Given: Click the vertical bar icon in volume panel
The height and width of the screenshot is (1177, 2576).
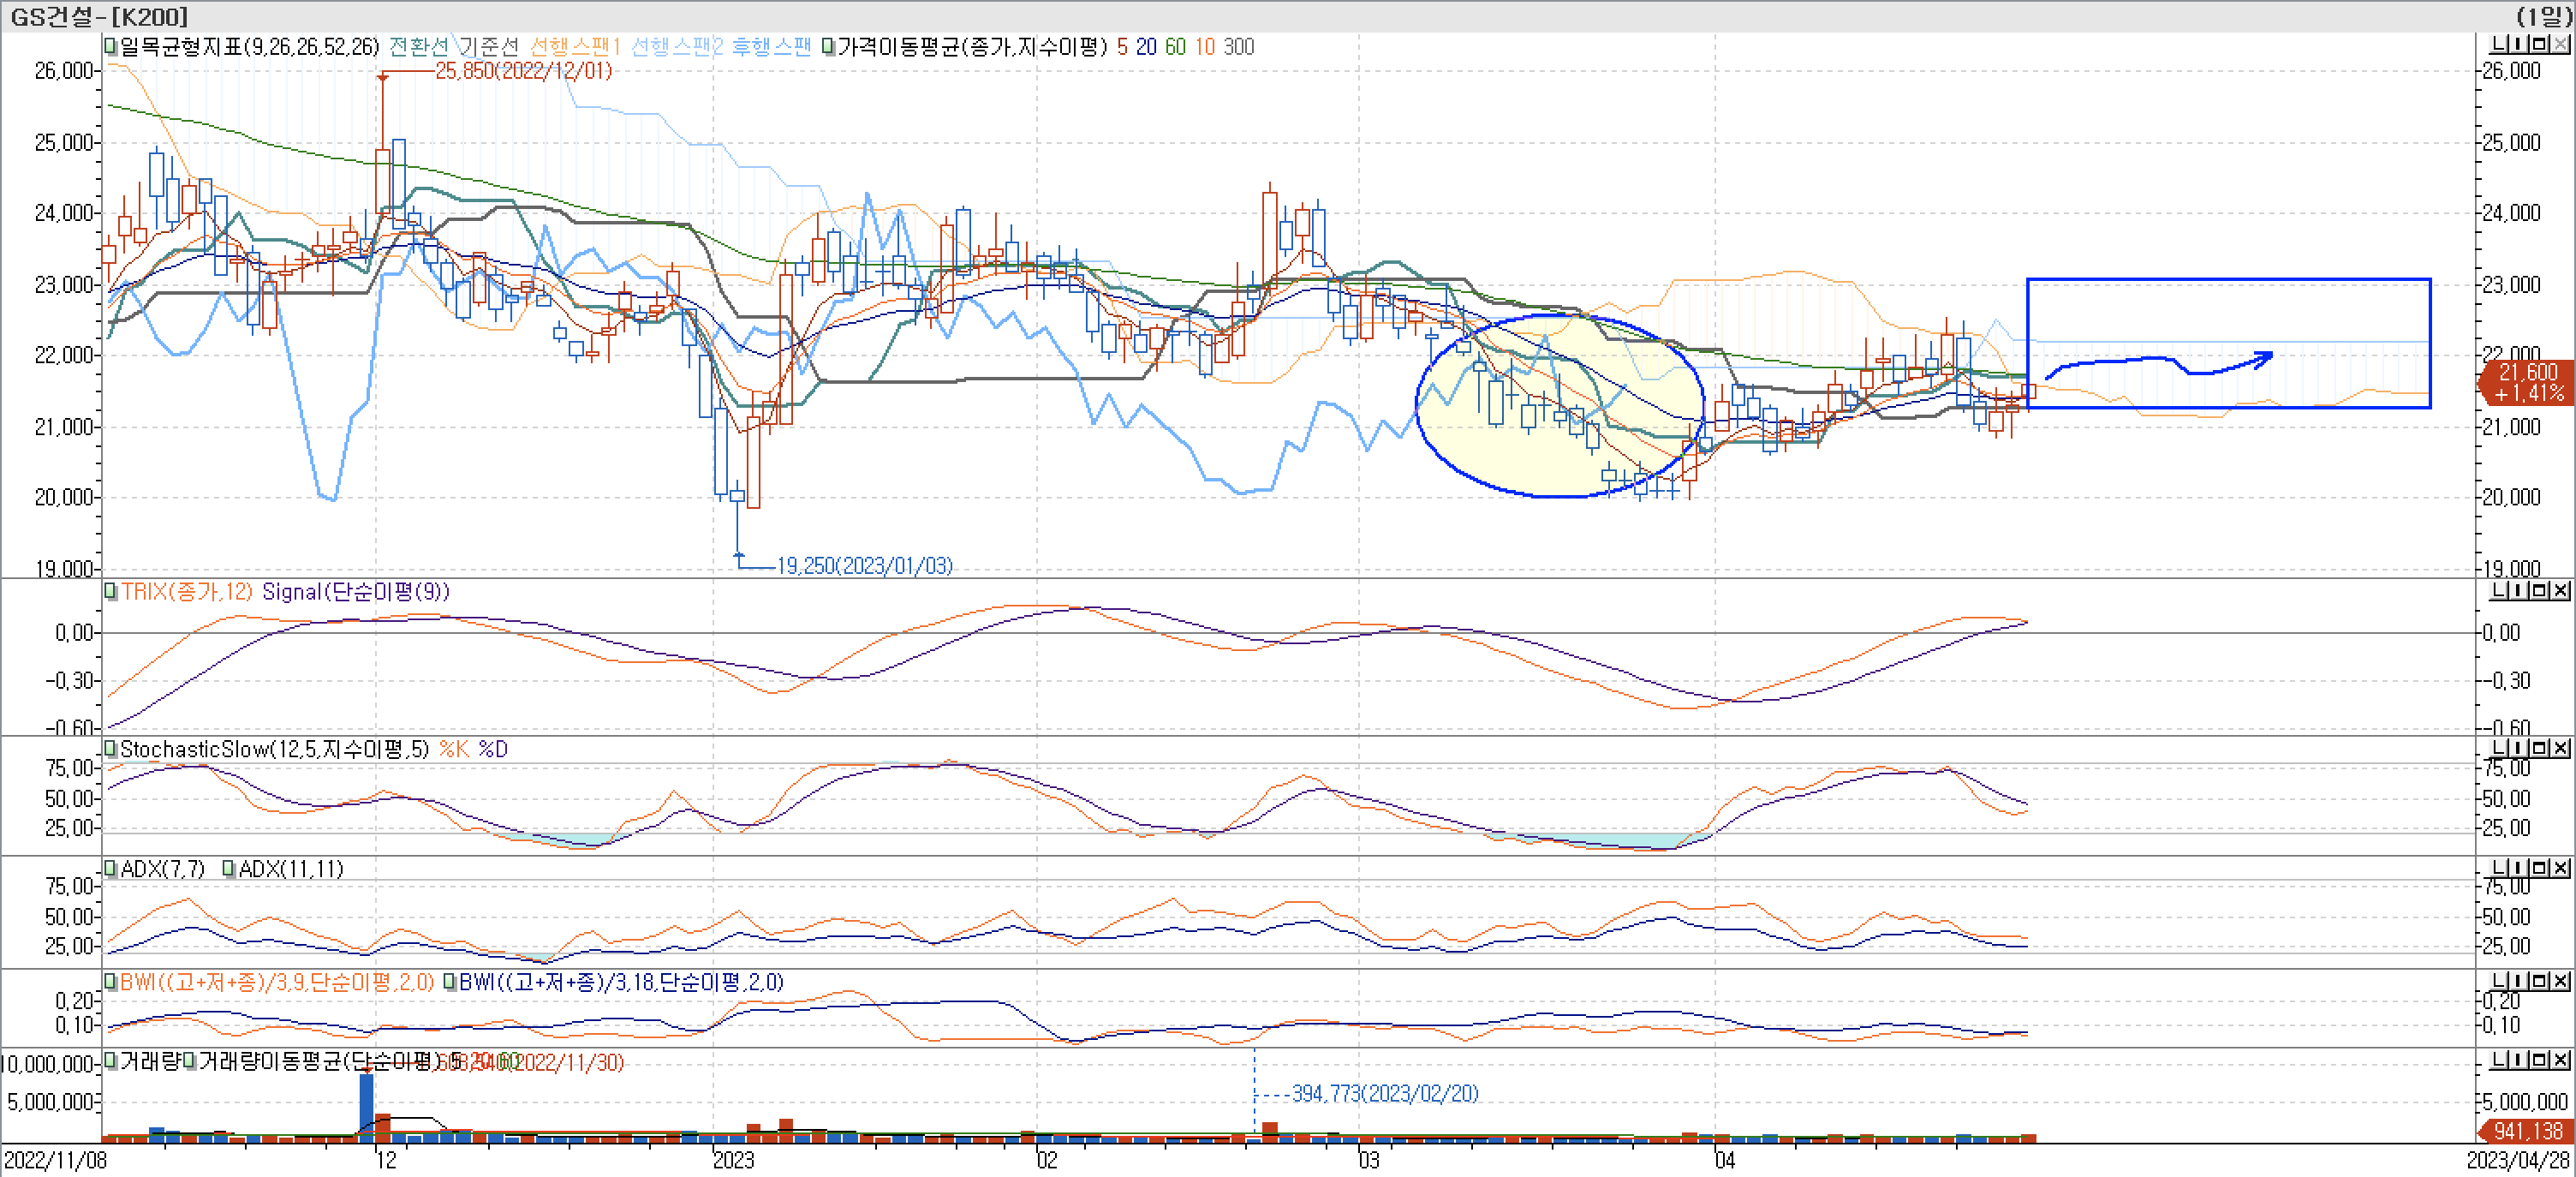Looking at the screenshot, I should pos(2519,1060).
